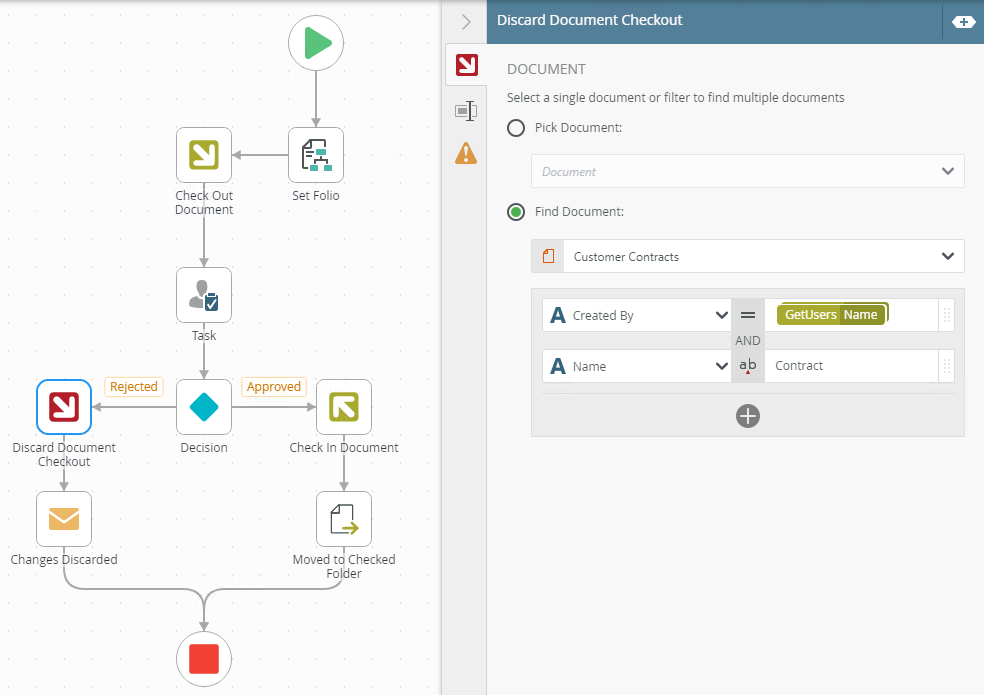This screenshot has width=984, height=695.
Task: Add a new filter with plus button
Action: click(x=748, y=416)
